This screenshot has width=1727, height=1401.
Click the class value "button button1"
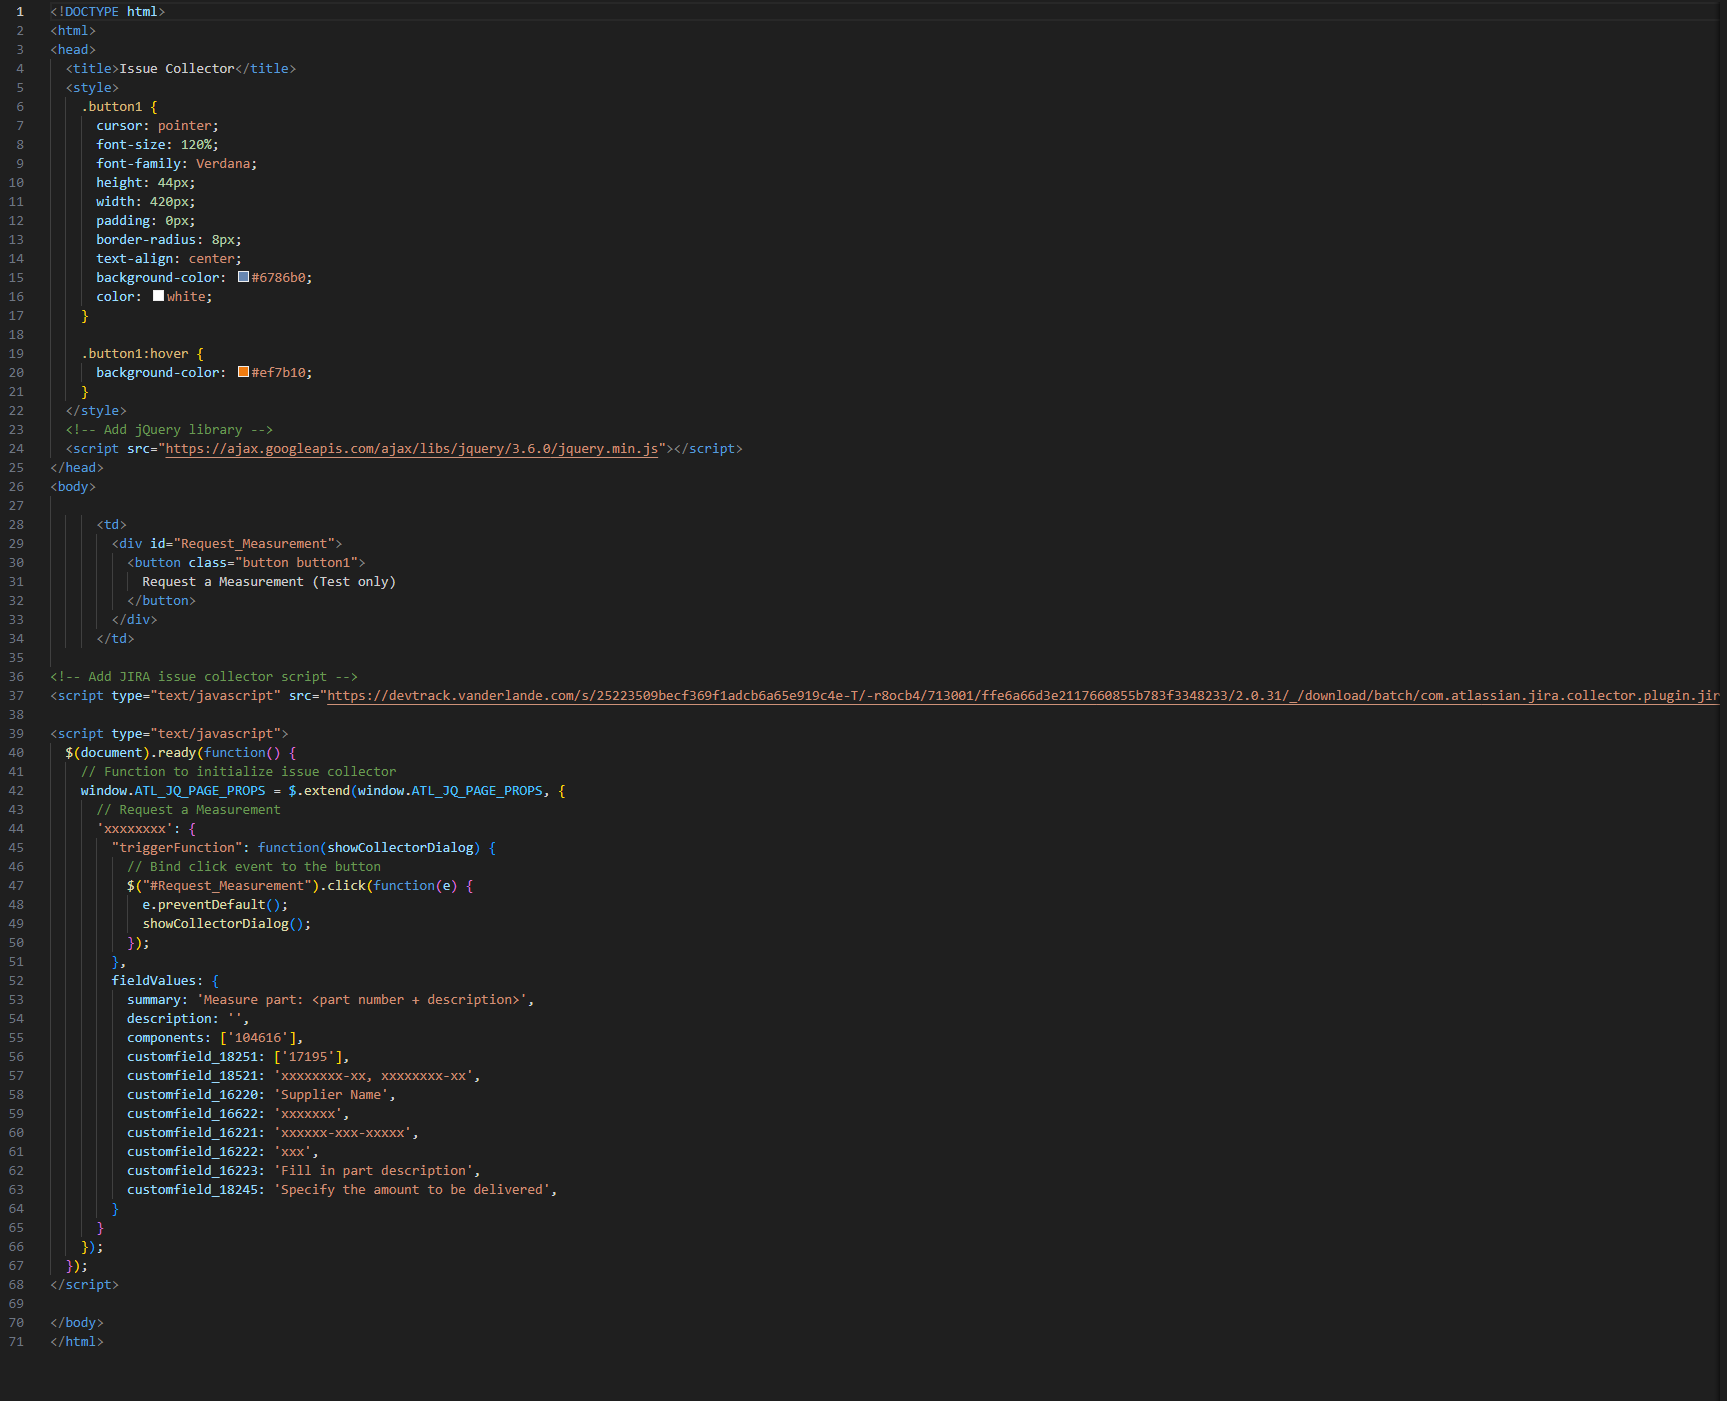point(296,563)
